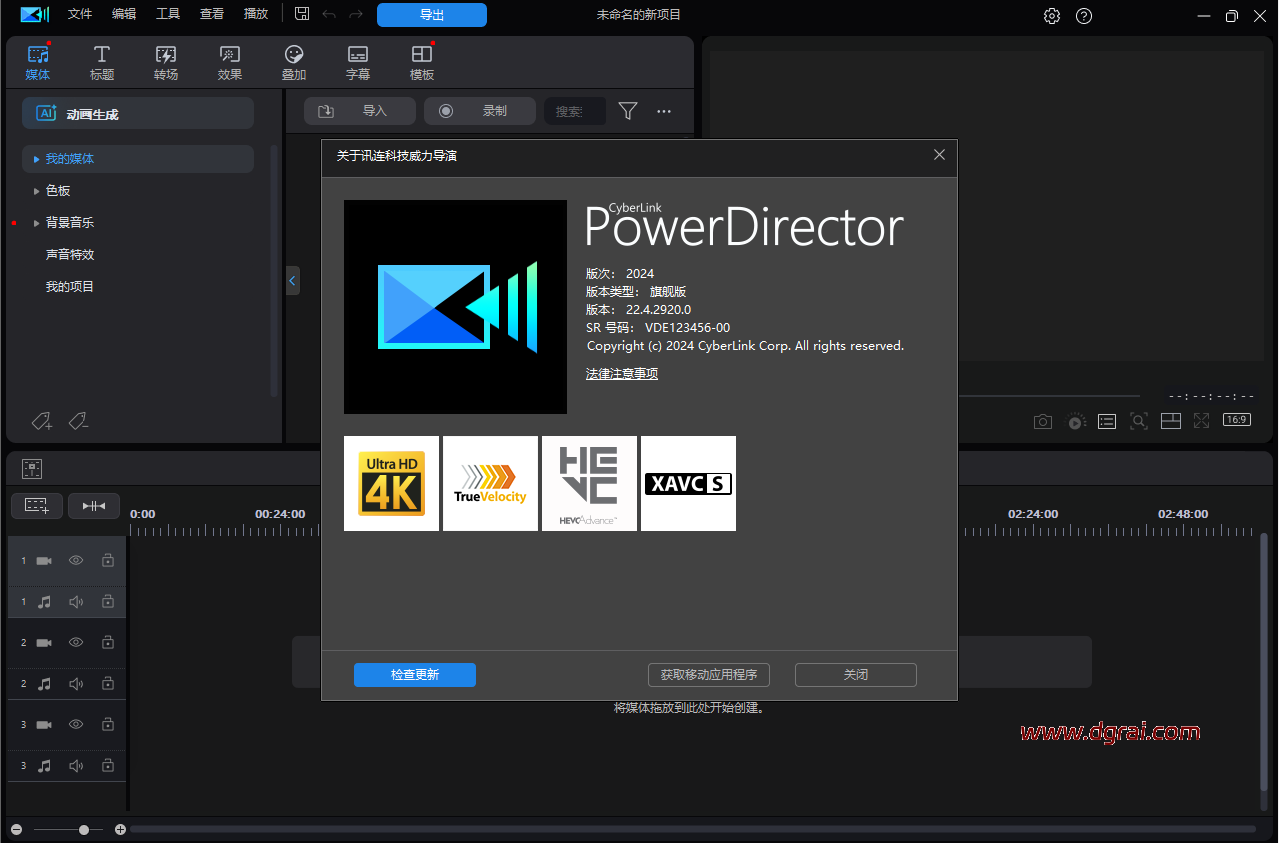Open the three-dots more options menu

click(664, 111)
